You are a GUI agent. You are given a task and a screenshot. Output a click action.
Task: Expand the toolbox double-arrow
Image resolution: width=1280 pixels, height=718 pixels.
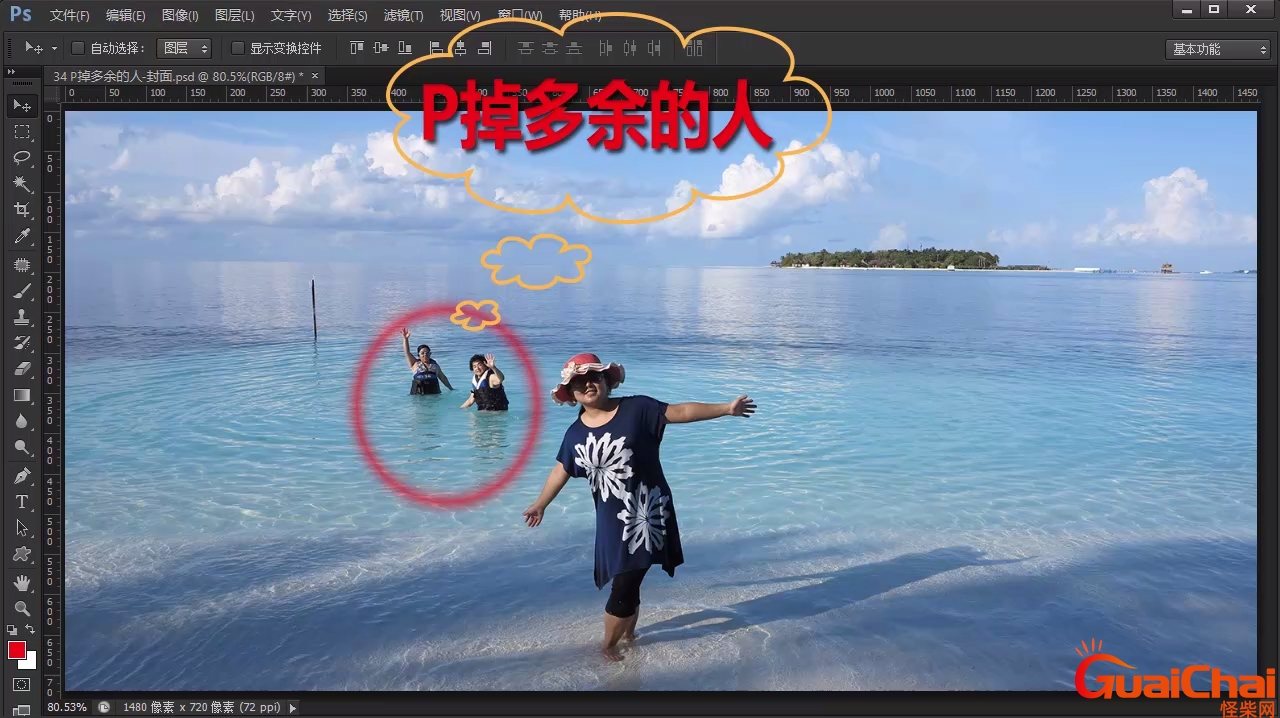10,72
